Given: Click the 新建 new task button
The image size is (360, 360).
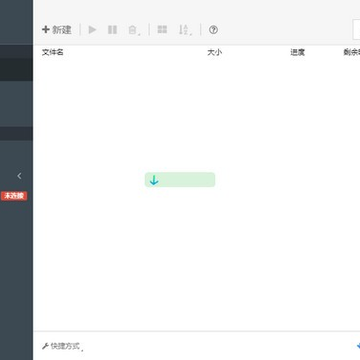Looking at the screenshot, I should [x=57, y=30].
